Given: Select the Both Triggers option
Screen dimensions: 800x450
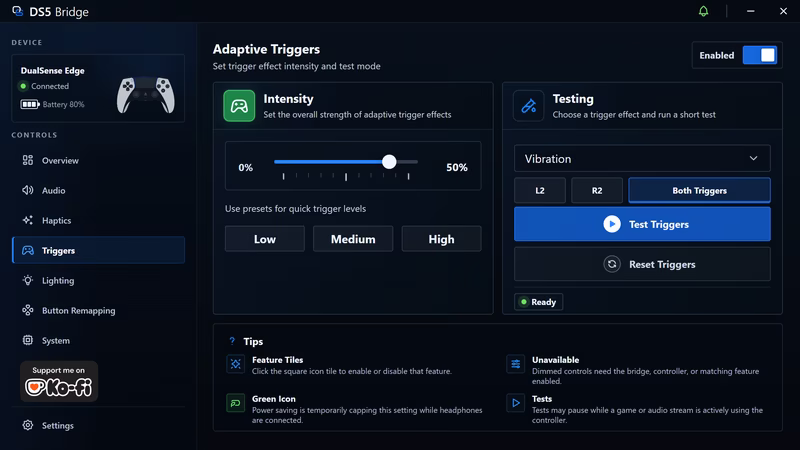Looking at the screenshot, I should coord(699,190).
